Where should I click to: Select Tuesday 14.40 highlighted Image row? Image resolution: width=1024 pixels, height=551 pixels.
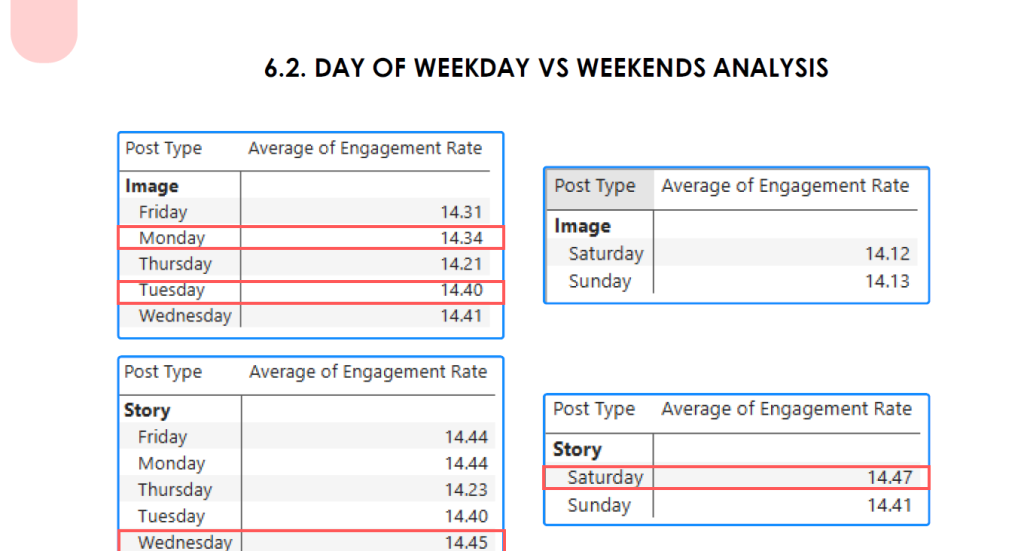click(311, 292)
